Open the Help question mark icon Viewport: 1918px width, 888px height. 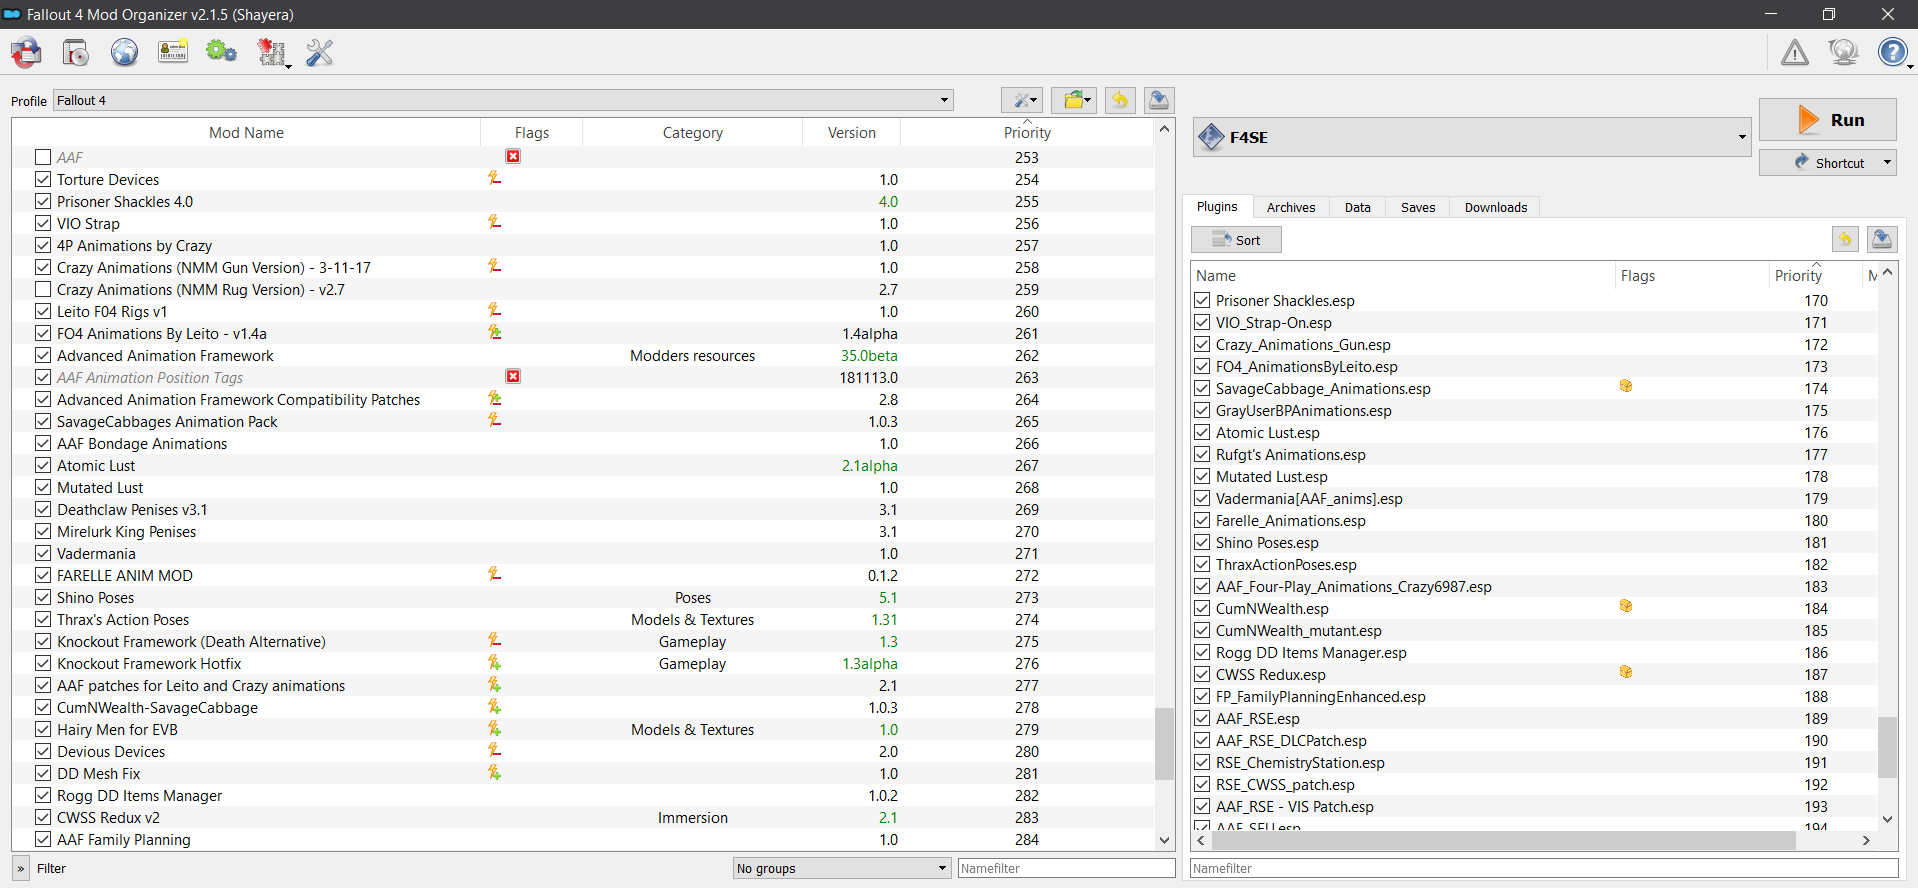pyautogui.click(x=1891, y=52)
